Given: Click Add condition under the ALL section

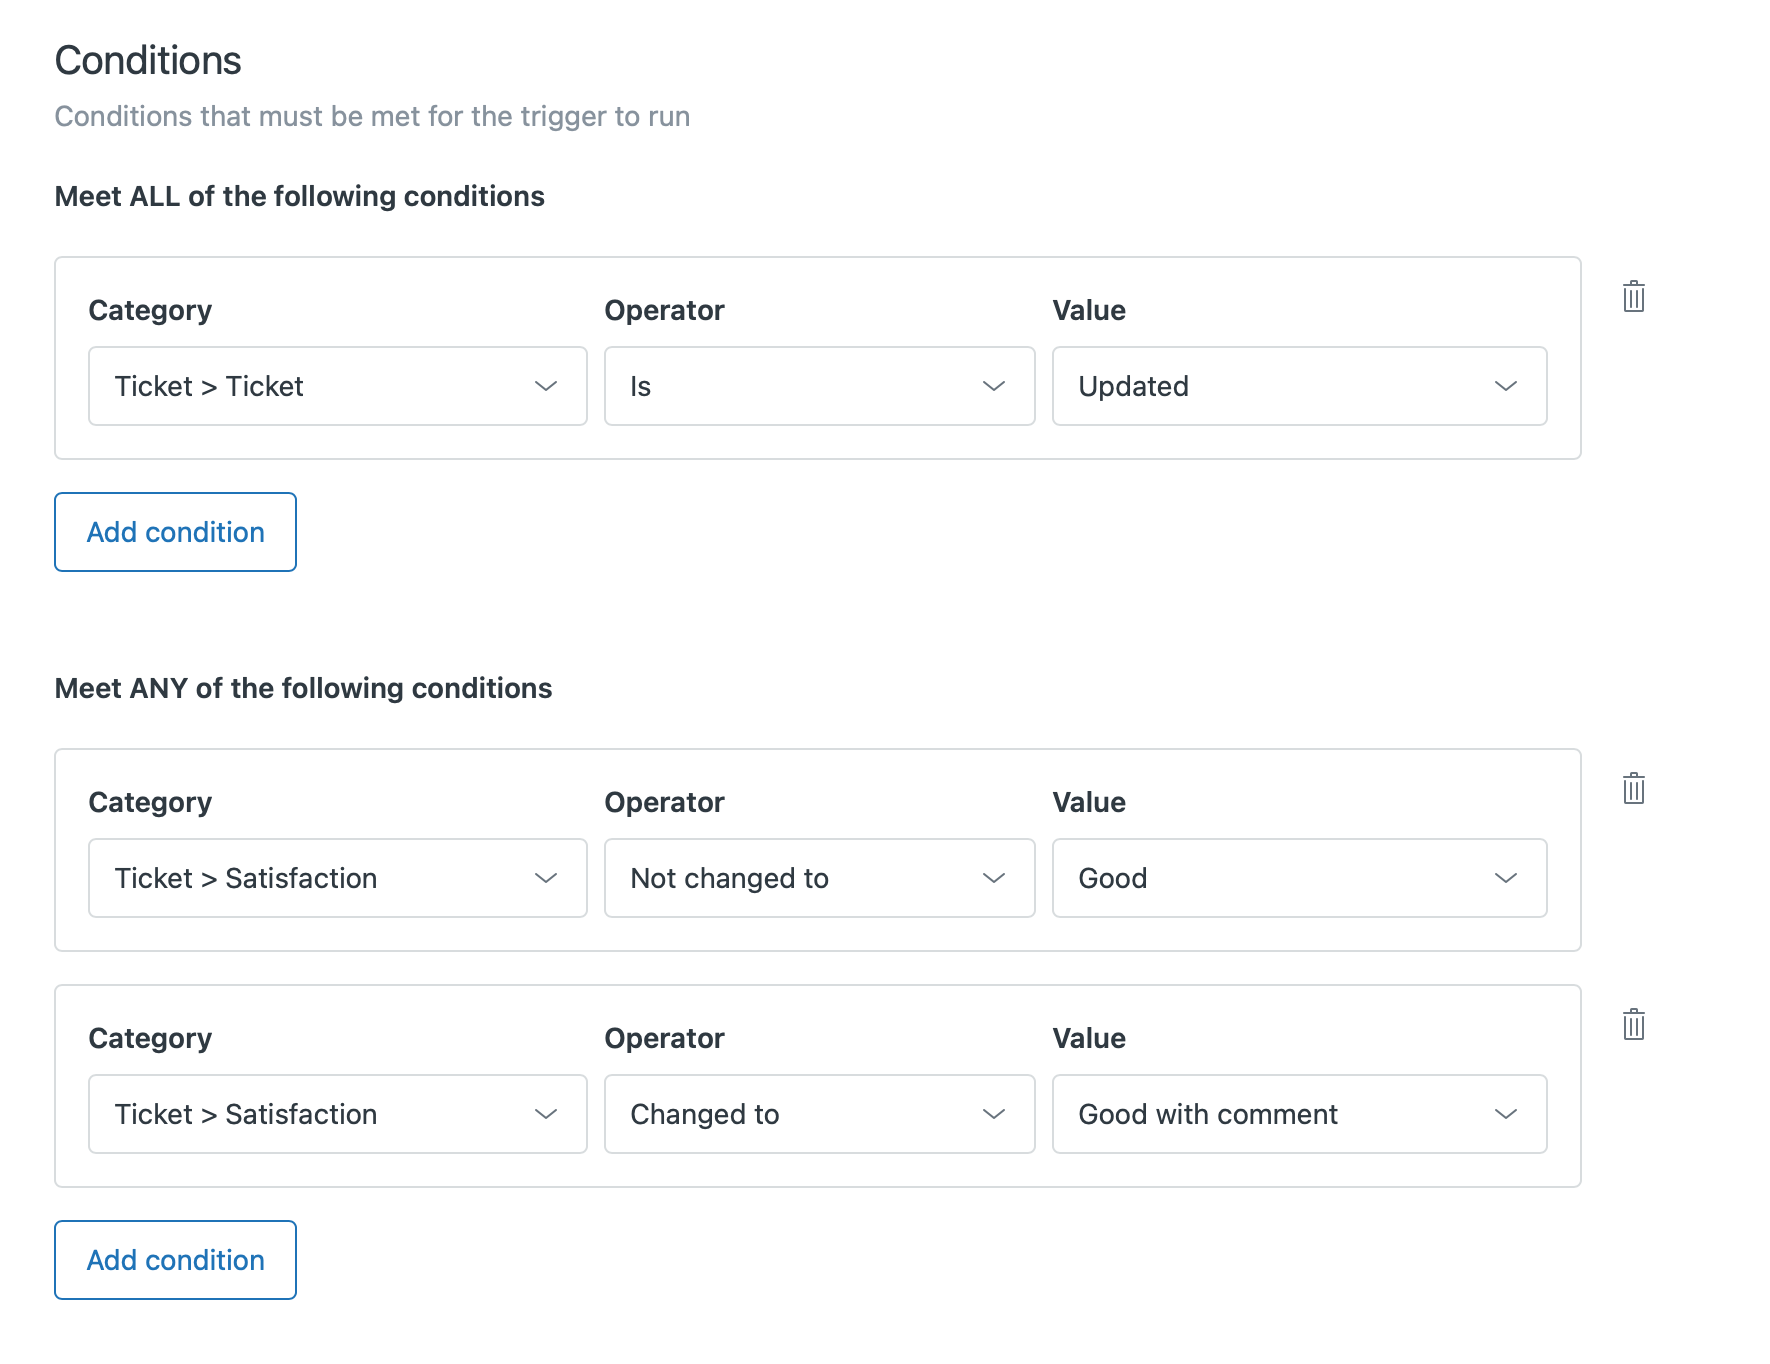Looking at the screenshot, I should (174, 532).
